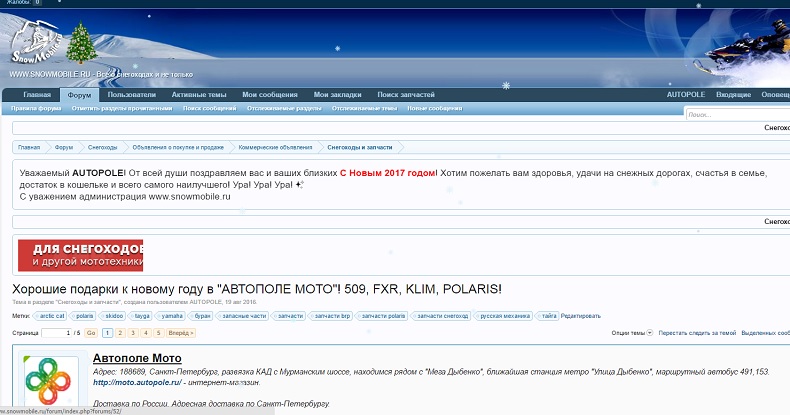Go to page 3

pyautogui.click(x=133, y=333)
